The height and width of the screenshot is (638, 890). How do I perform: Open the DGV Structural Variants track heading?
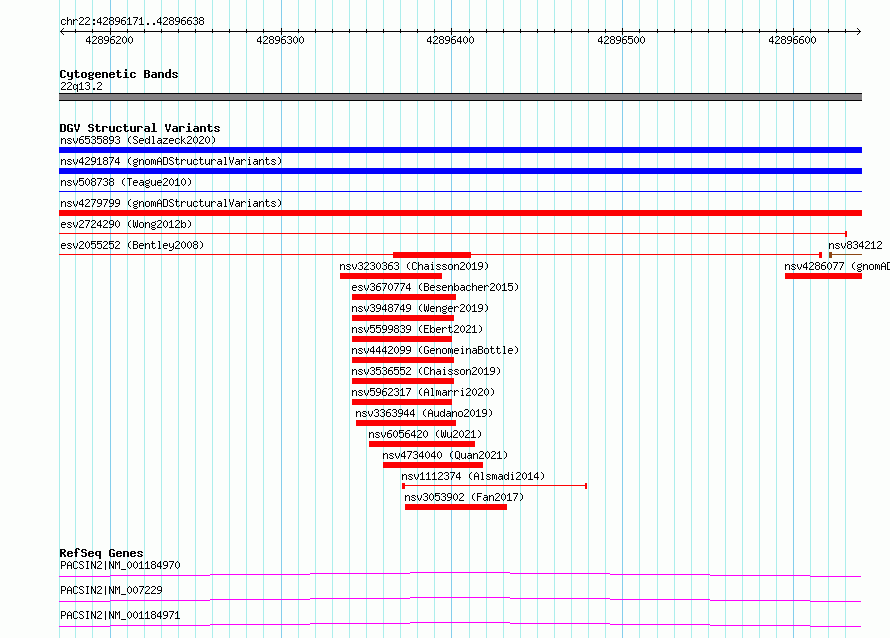140,128
